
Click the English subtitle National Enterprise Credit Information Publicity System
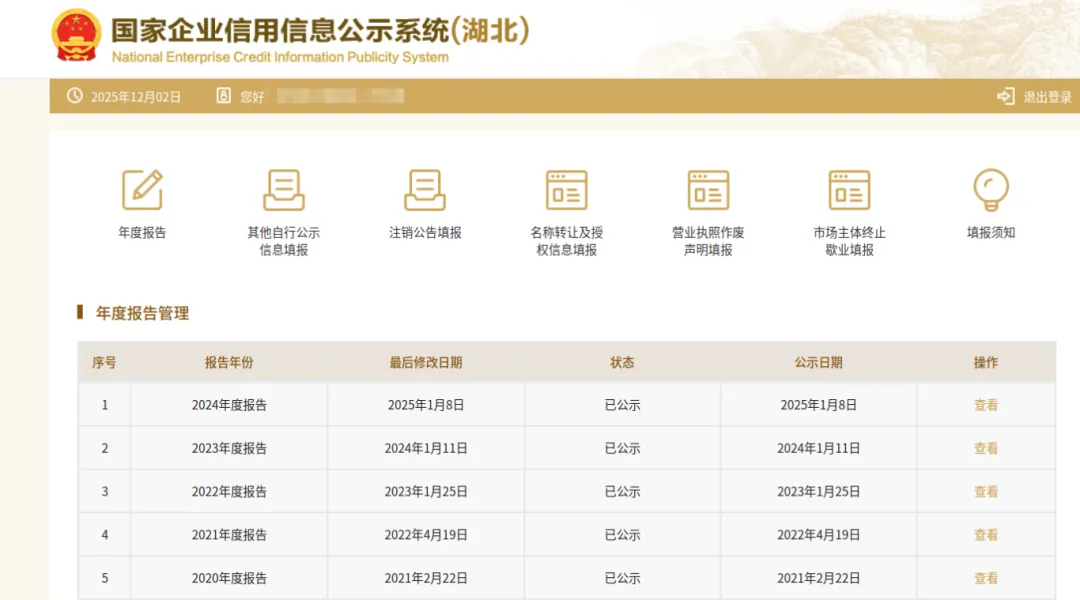(x=280, y=57)
